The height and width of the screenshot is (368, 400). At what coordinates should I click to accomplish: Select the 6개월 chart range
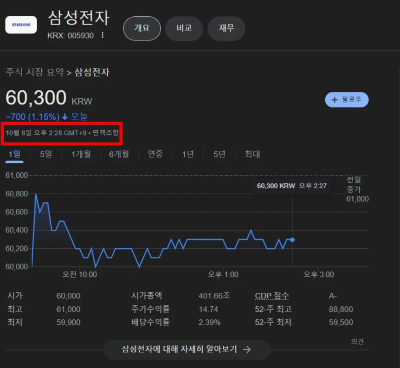[119, 154]
